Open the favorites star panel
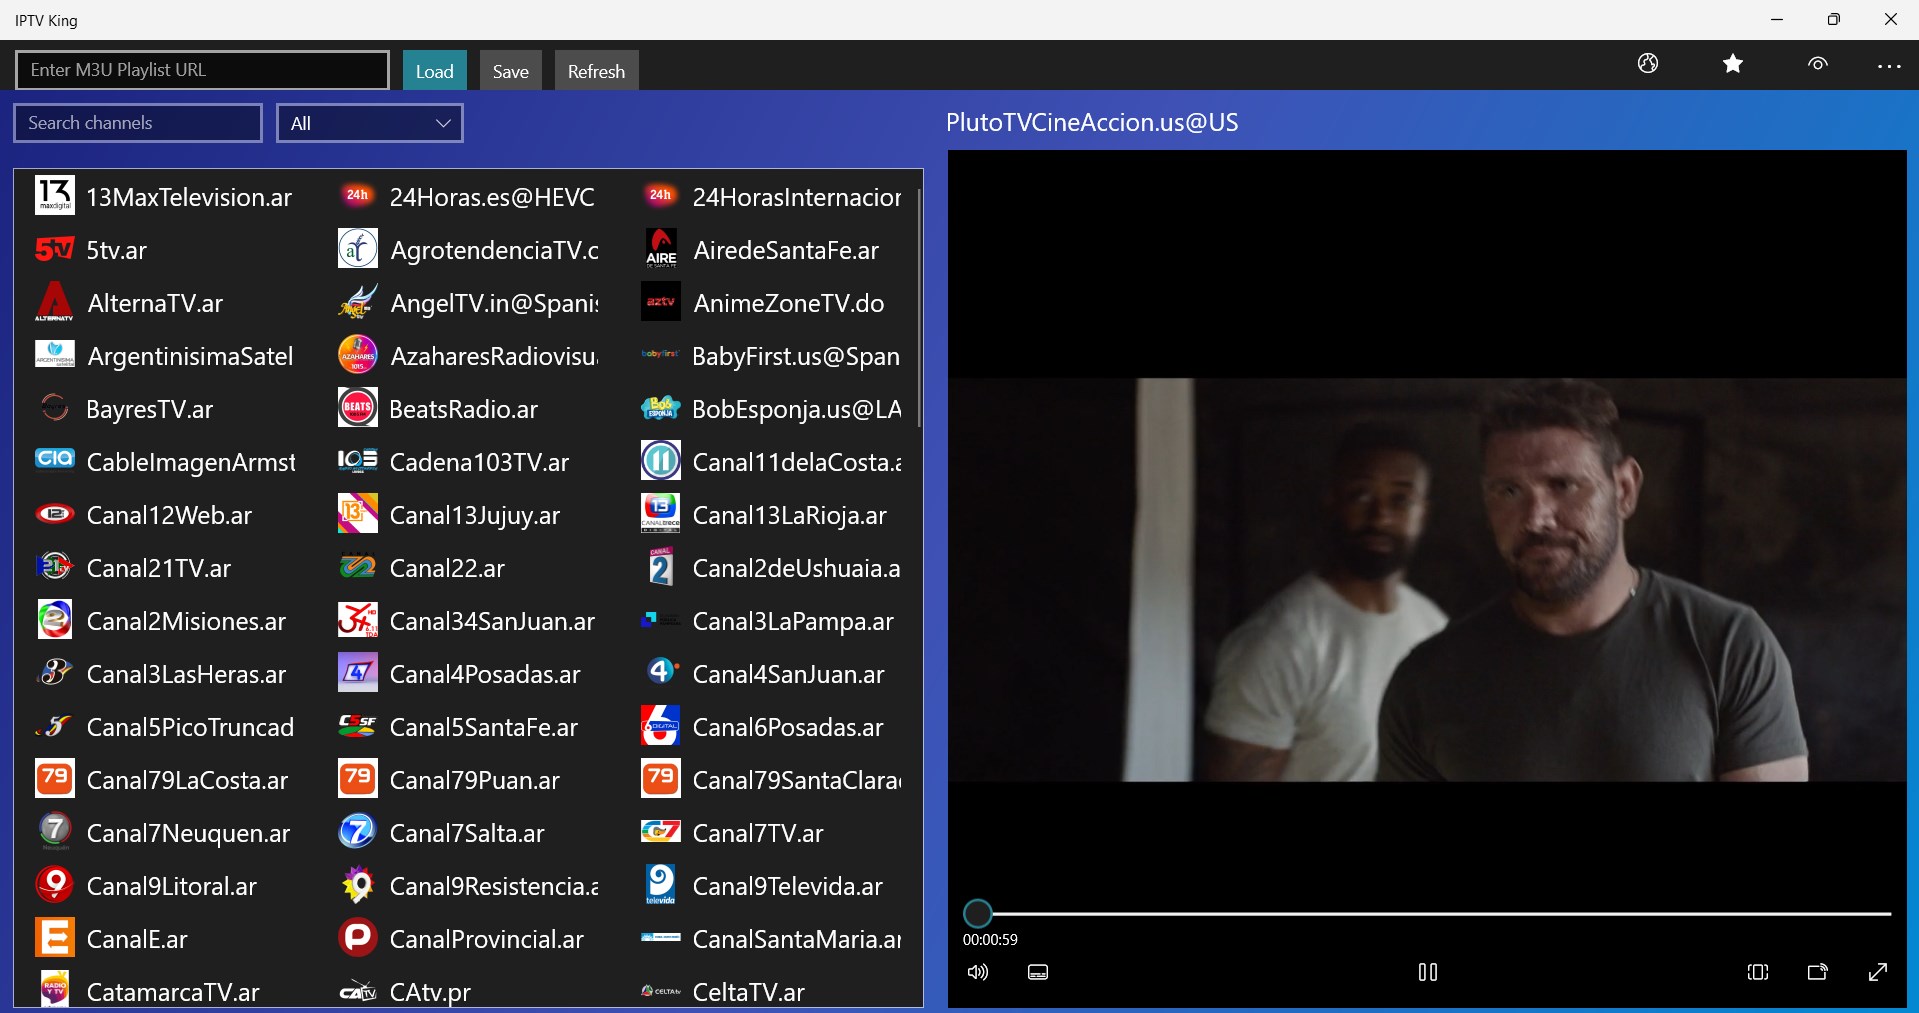This screenshot has height=1013, width=1919. [1733, 64]
